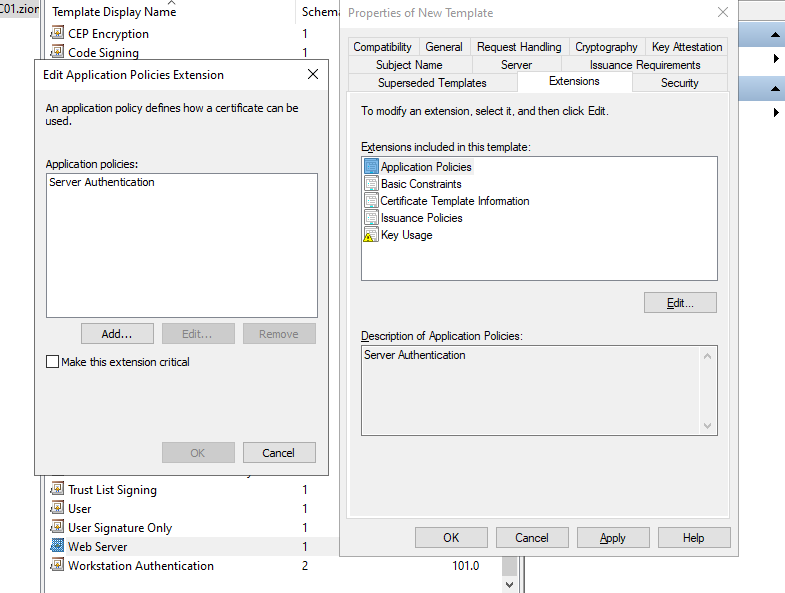Click the Code Signing template icon
The width and height of the screenshot is (785, 593).
58,52
